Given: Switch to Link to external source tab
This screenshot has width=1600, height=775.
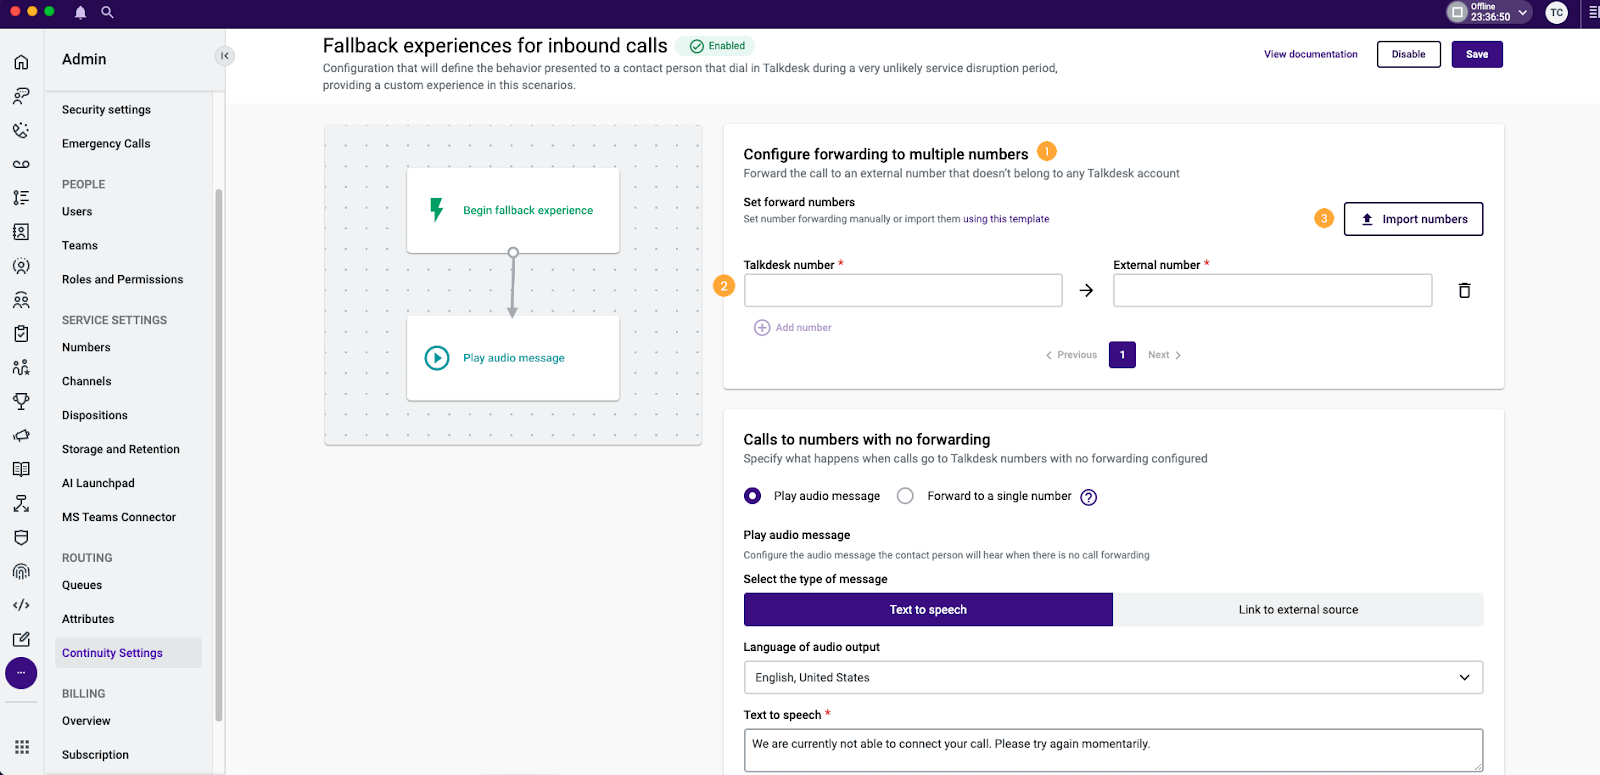Looking at the screenshot, I should coord(1297,610).
